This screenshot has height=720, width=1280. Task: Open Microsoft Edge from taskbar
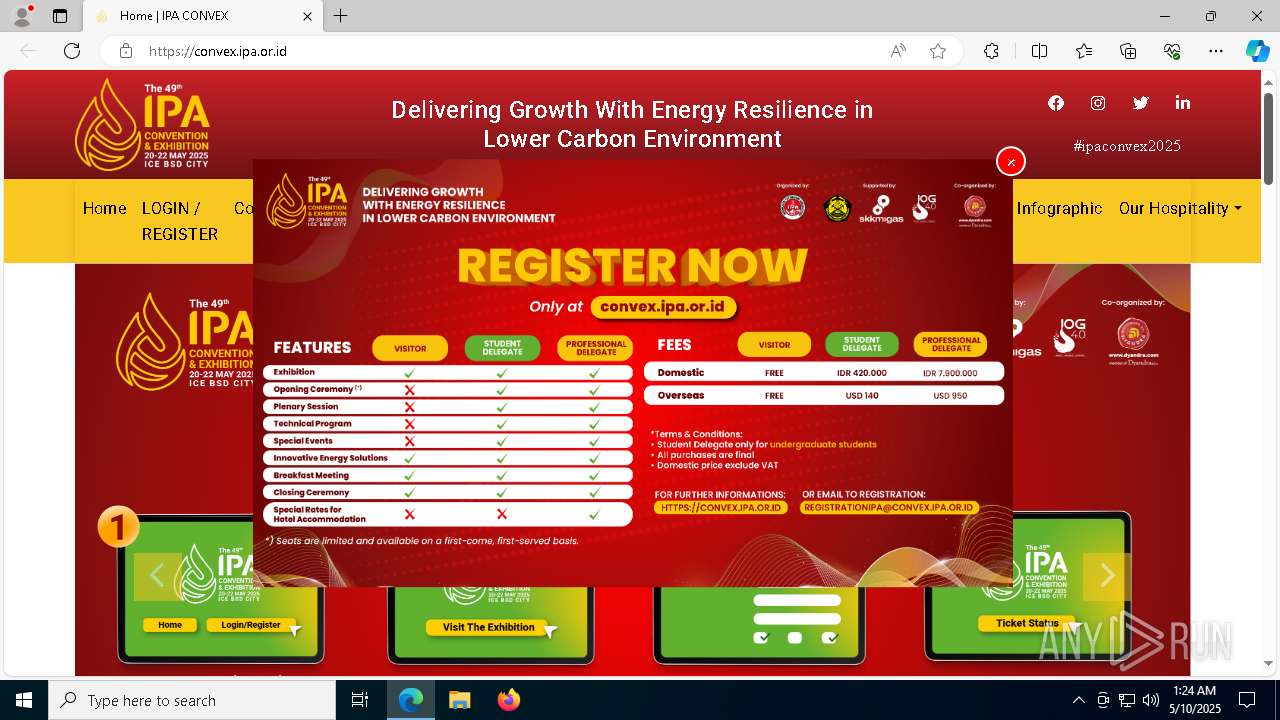tap(411, 700)
